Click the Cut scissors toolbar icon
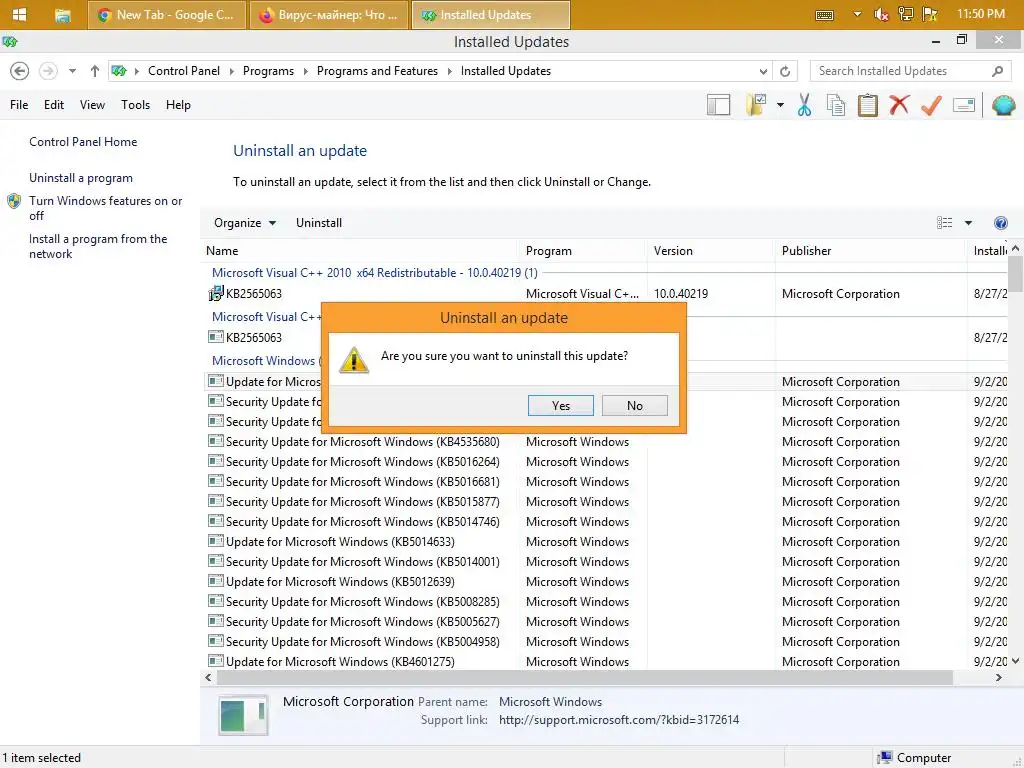Screen dimensions: 1024x768 point(804,105)
